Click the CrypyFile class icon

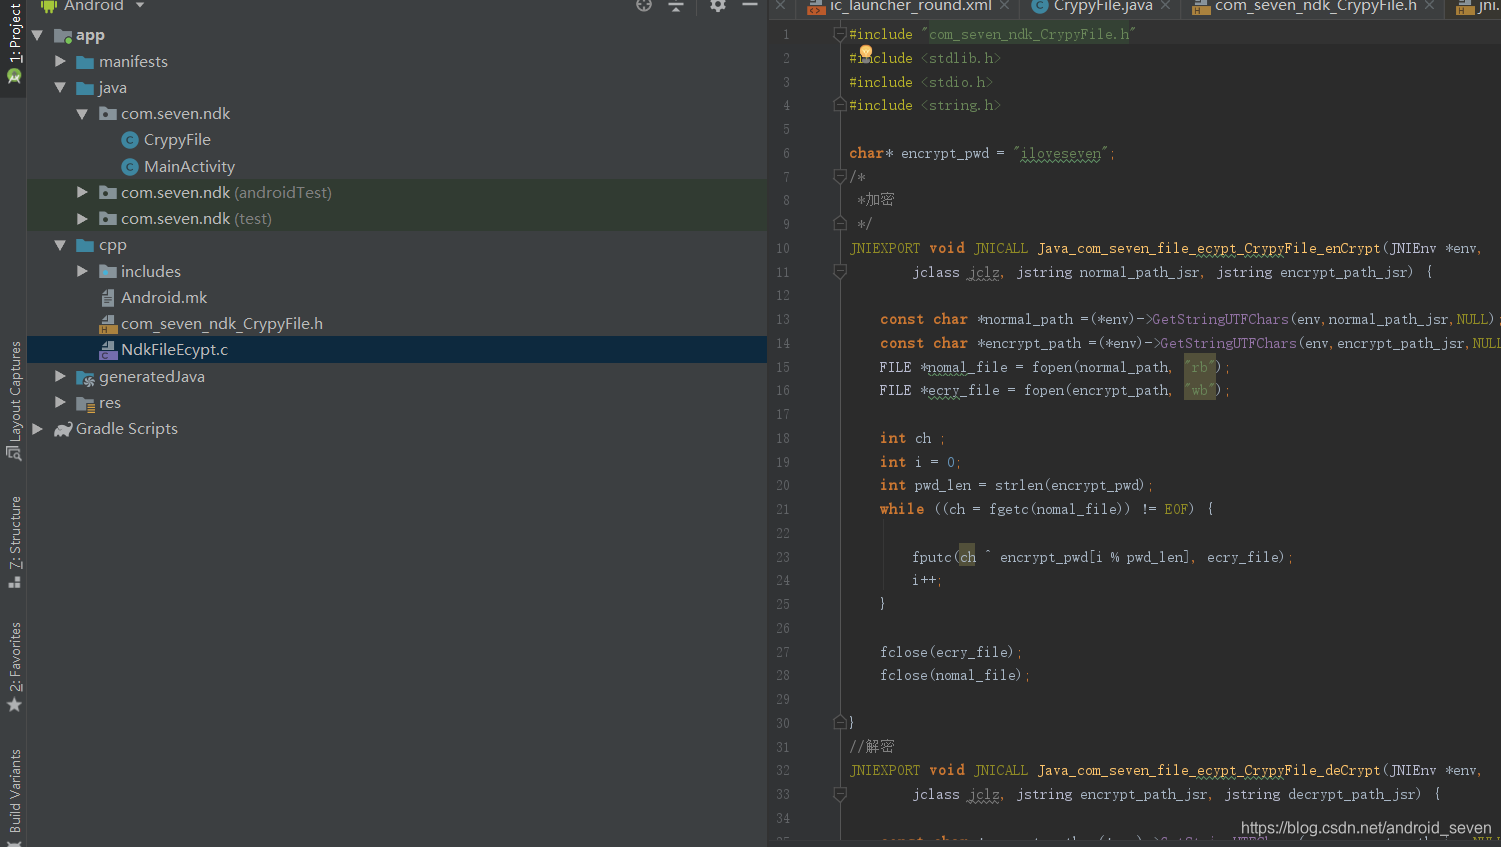coord(130,140)
